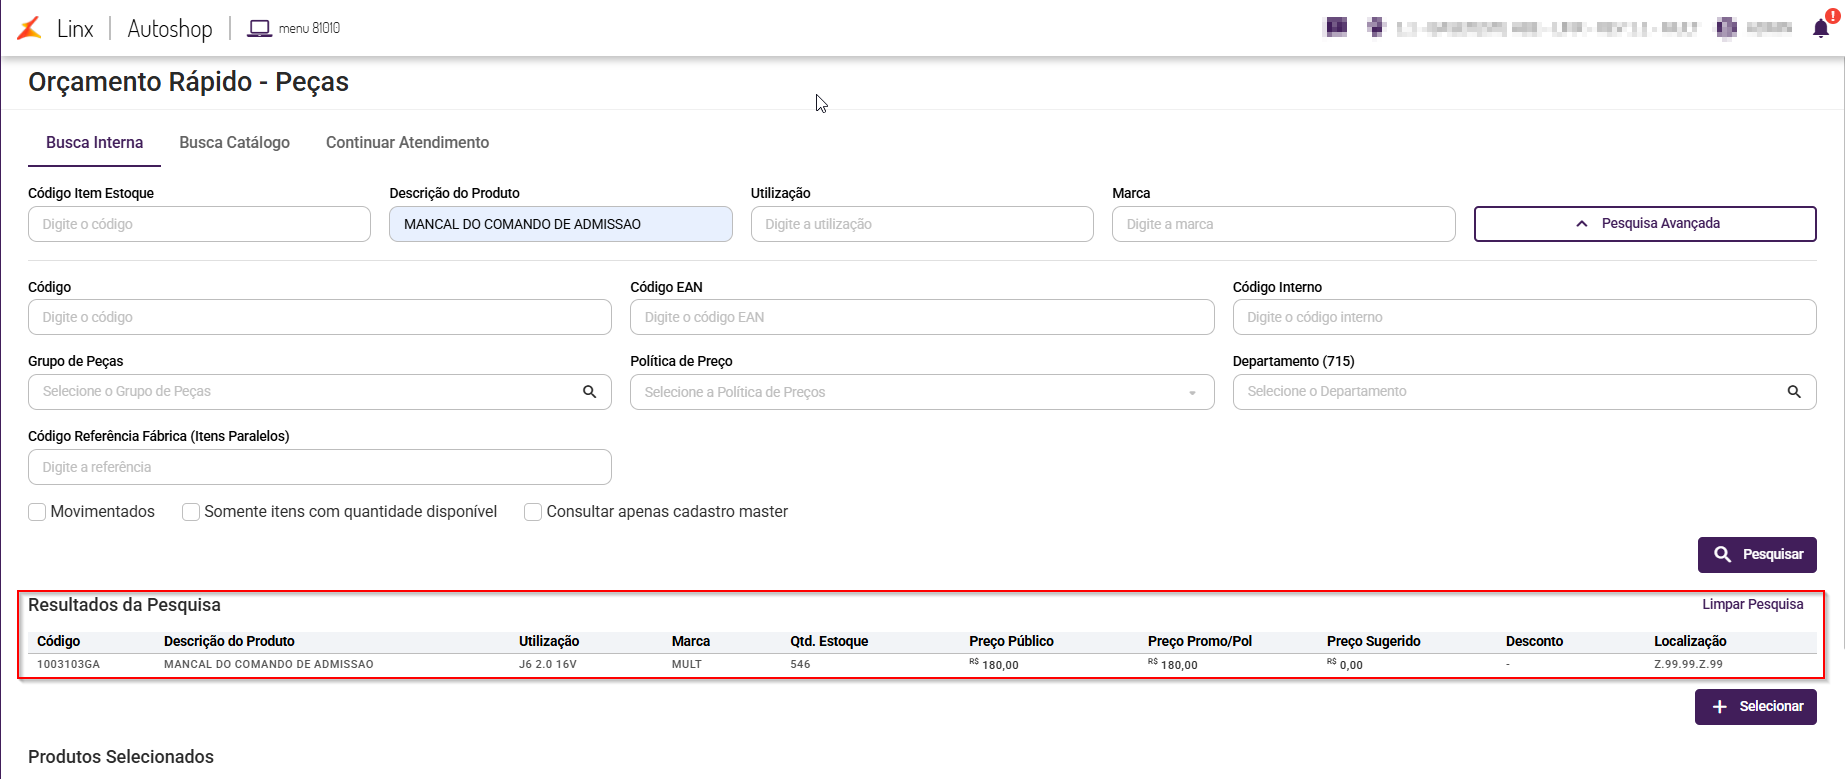Click the Selecionar plus button
Viewport: 1845px width, 779px height.
[x=1755, y=706]
